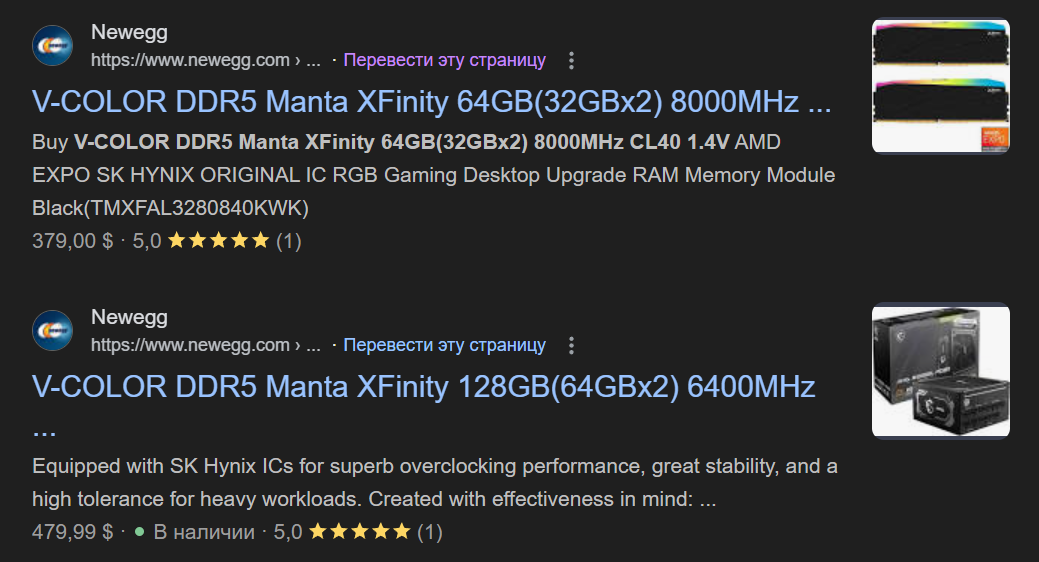Click the green in-stock dot indicator
The width and height of the screenshot is (1039, 562).
tap(139, 532)
